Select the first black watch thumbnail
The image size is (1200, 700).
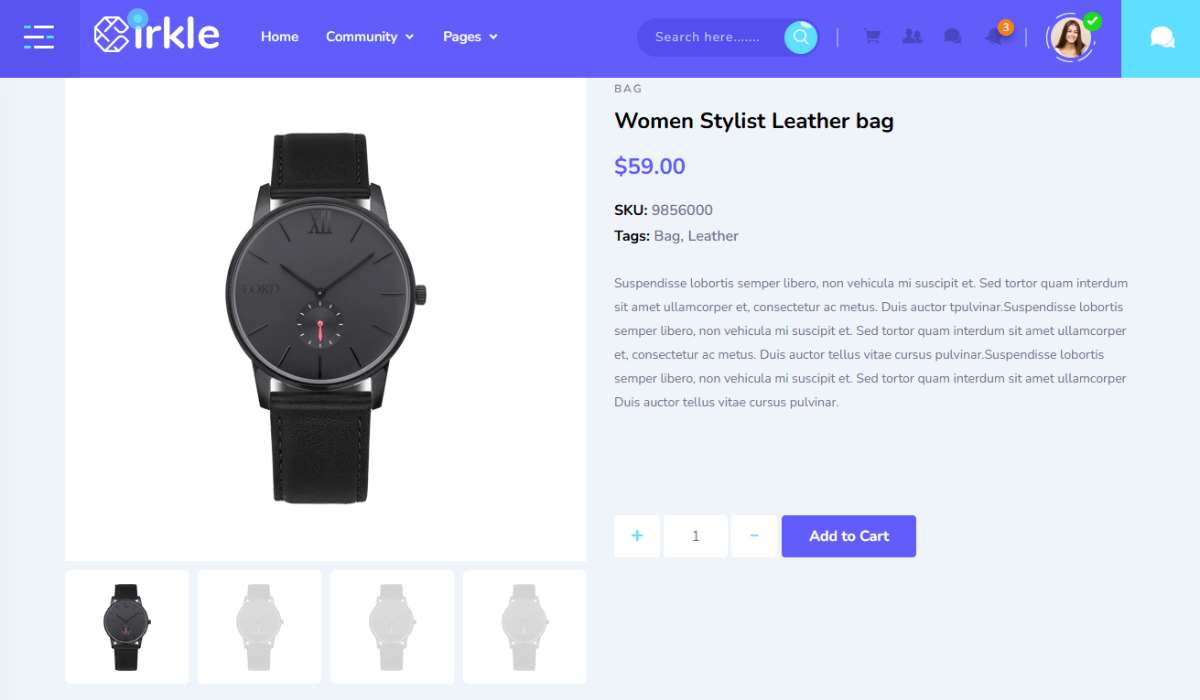(x=127, y=627)
